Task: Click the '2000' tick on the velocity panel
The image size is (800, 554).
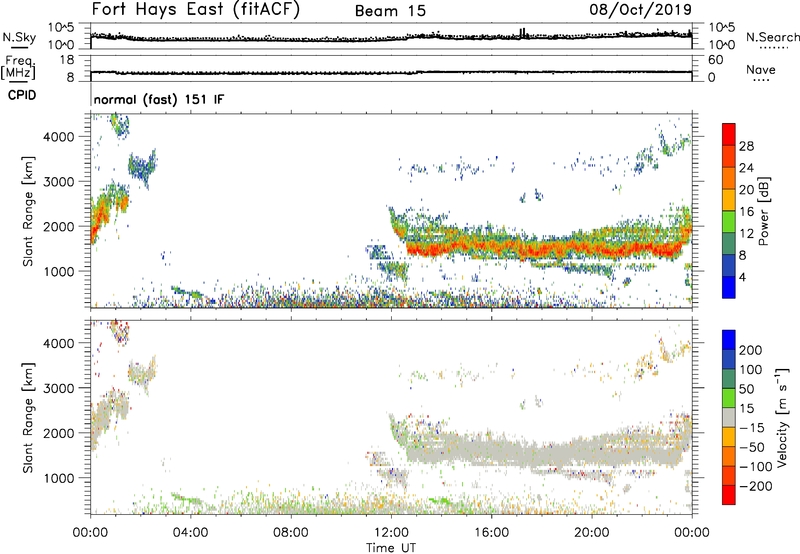Action: [59, 433]
